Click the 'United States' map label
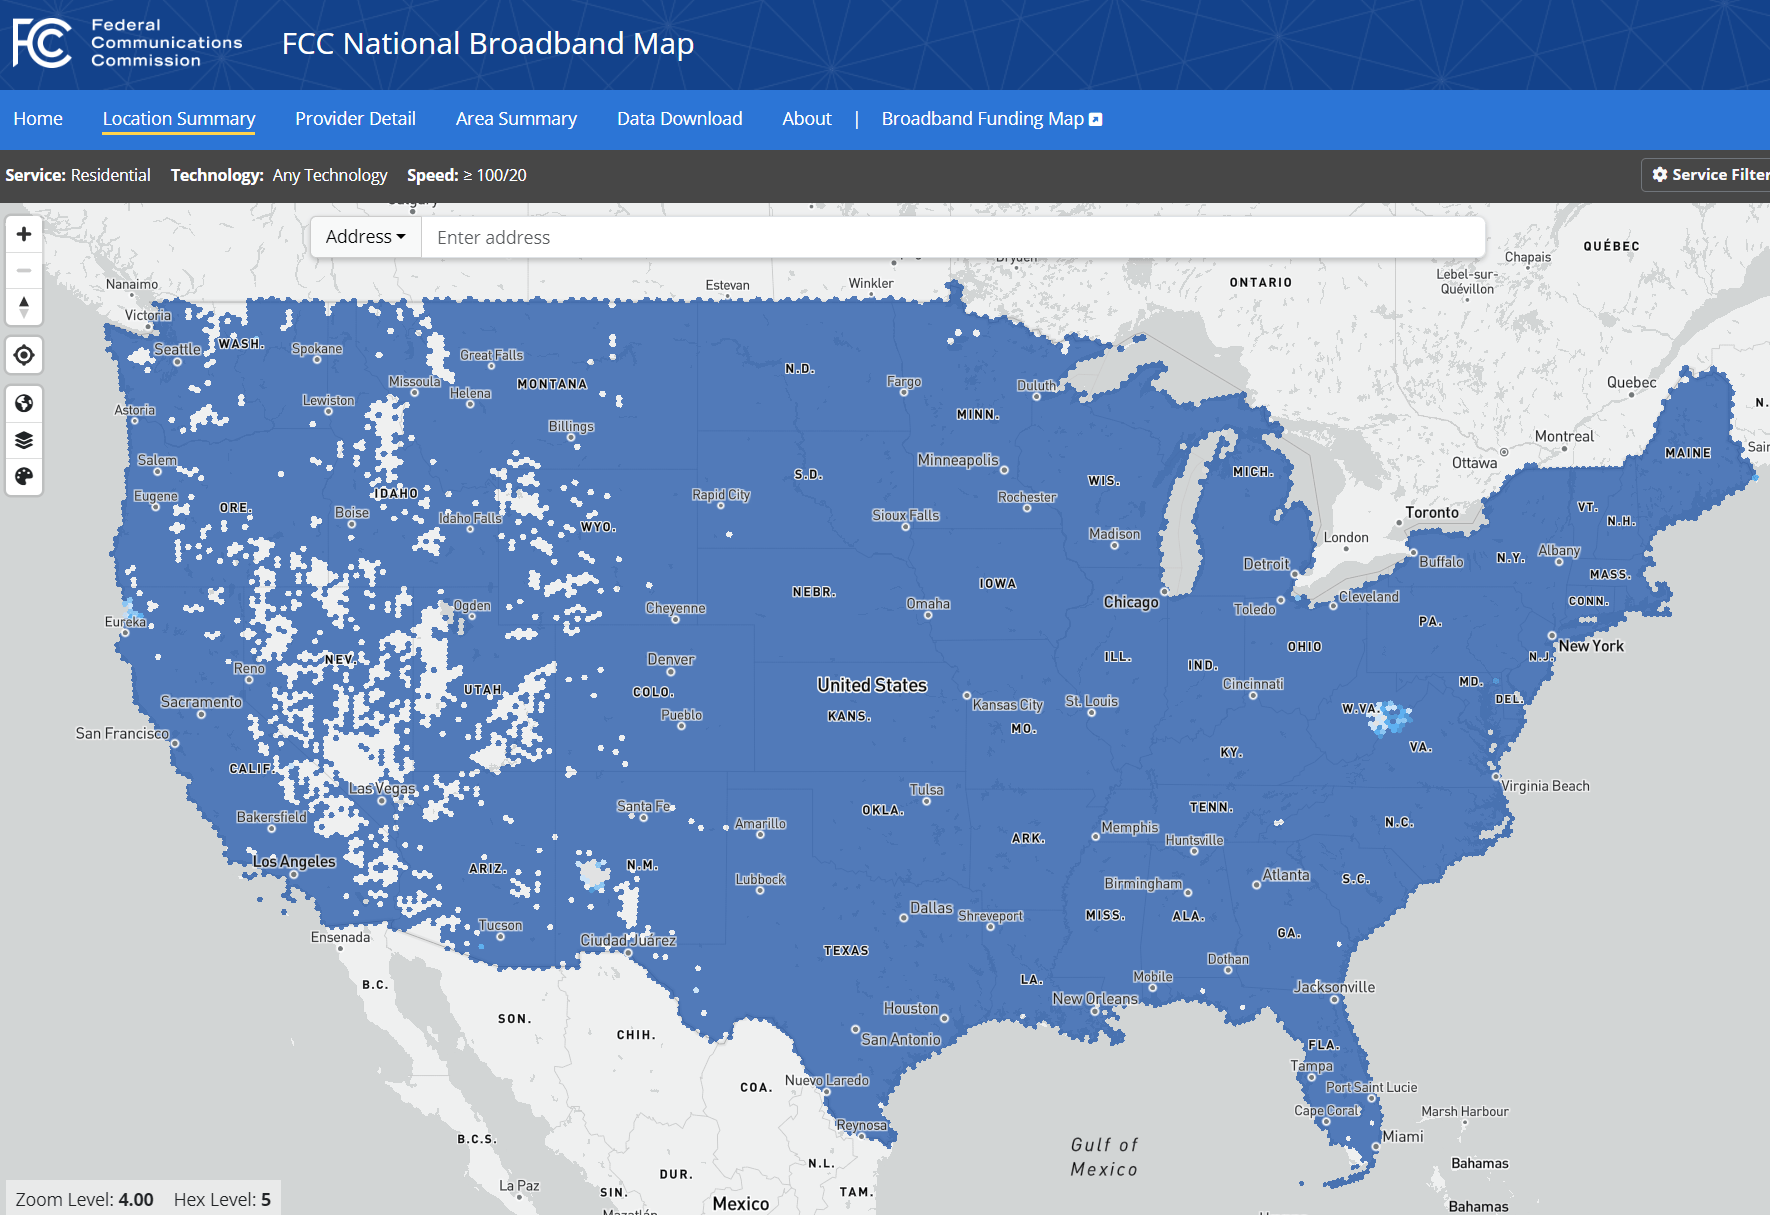 tap(872, 685)
